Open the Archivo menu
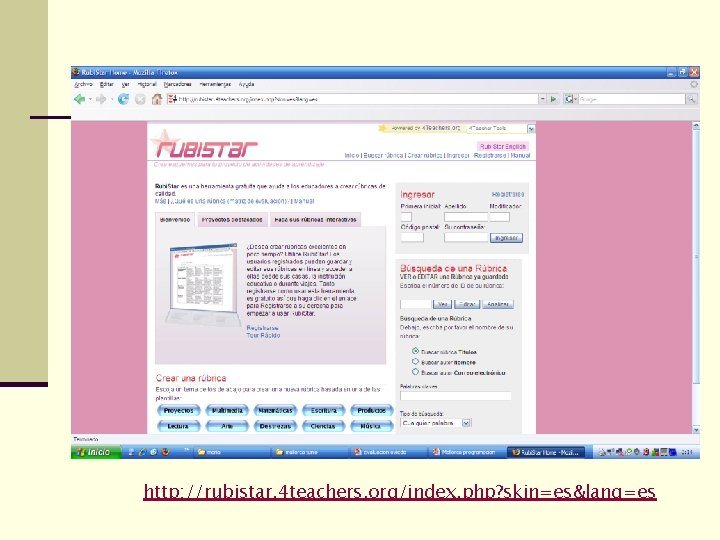Image resolution: width=720 pixels, height=540 pixels. click(83, 84)
